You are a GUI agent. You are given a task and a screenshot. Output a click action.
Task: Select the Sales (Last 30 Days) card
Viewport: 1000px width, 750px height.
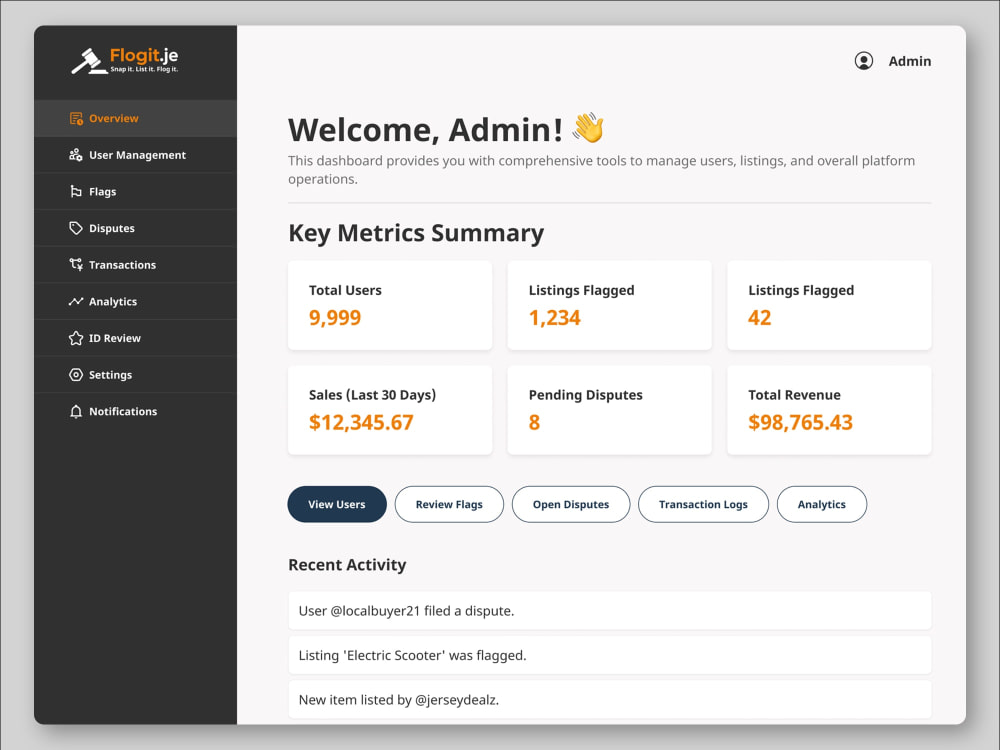[390, 409]
